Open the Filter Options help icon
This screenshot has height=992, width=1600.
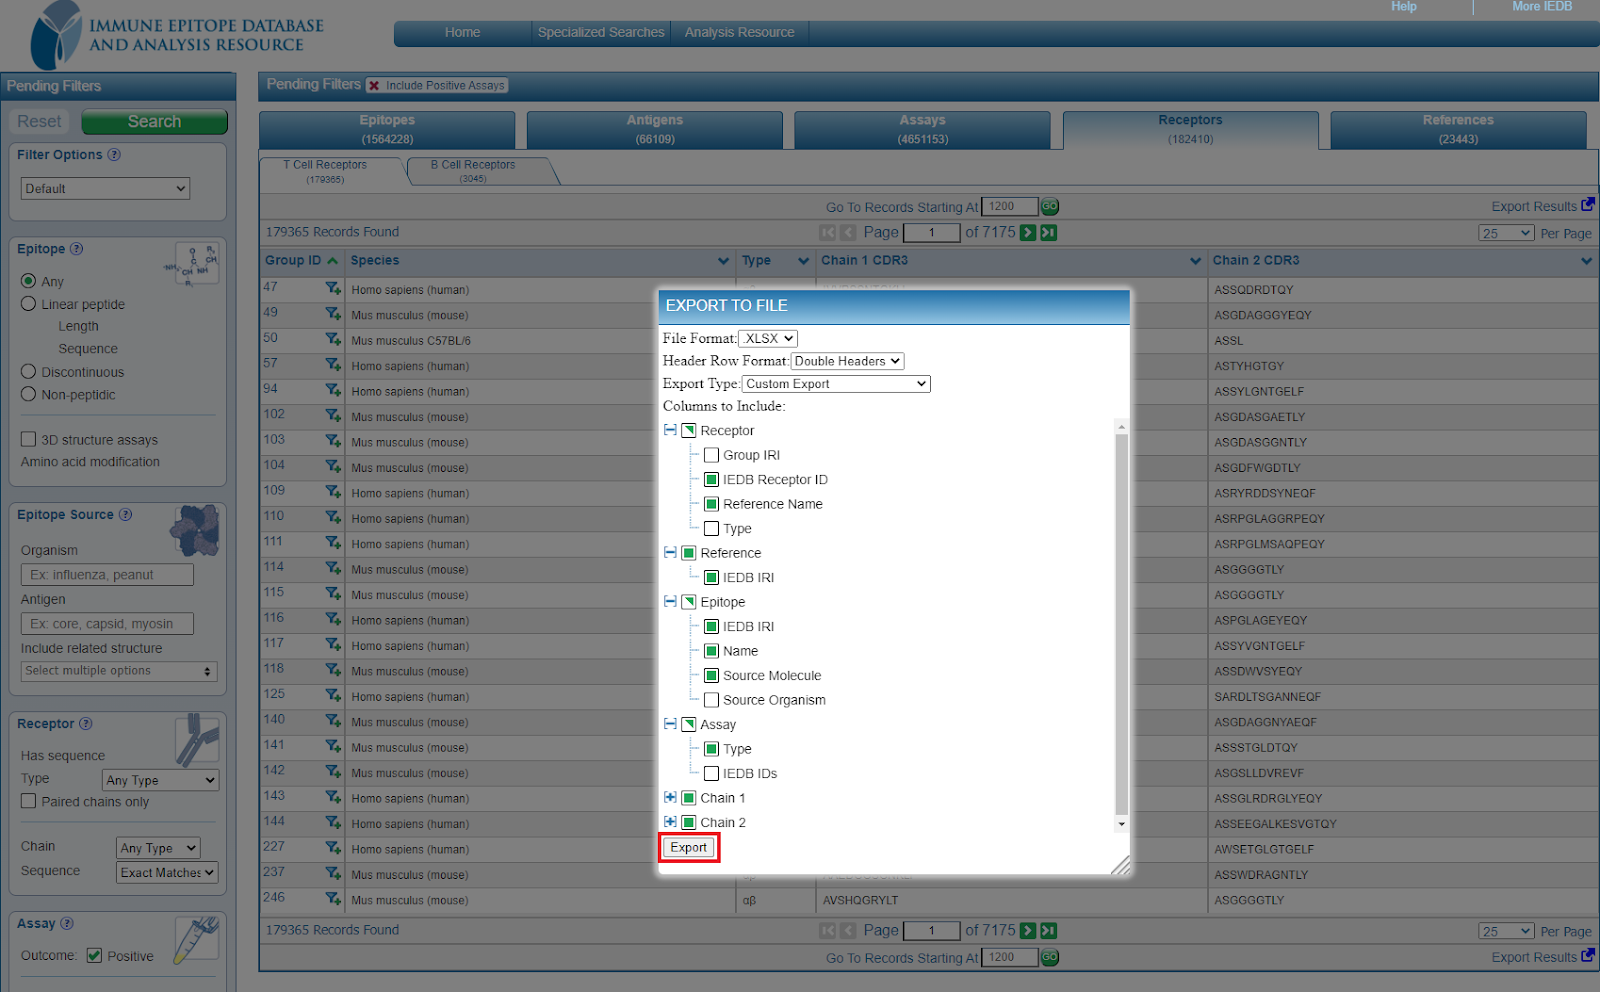(x=114, y=155)
